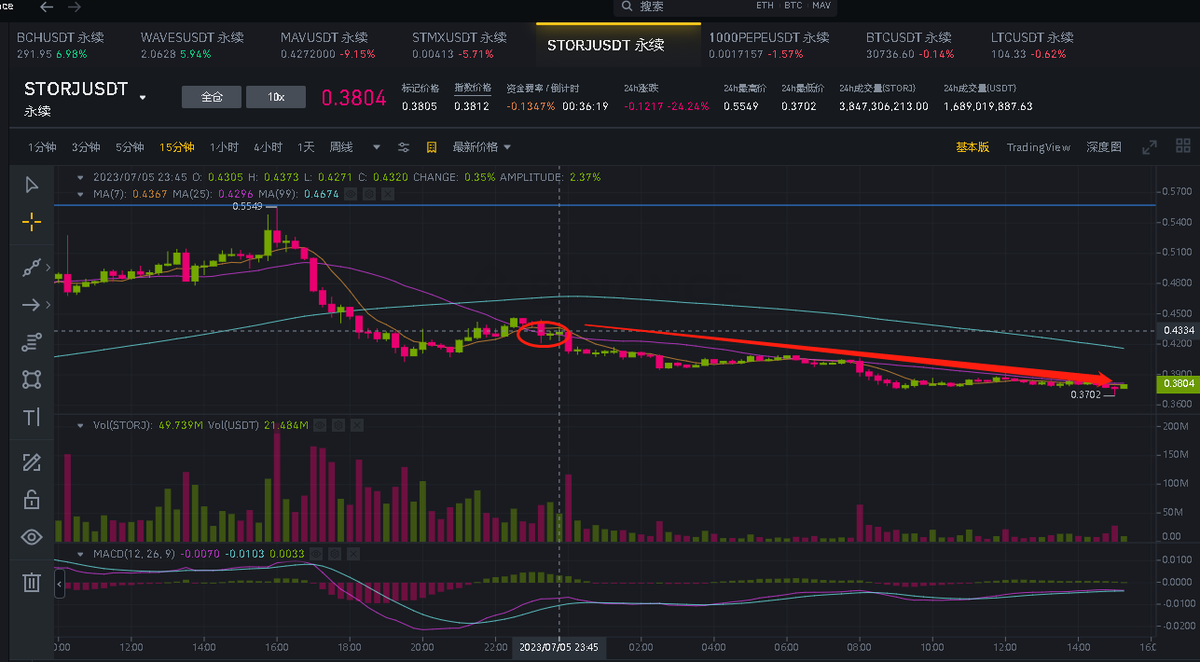Switch to the 1小时 interval
The height and width of the screenshot is (662, 1200).
click(x=223, y=147)
